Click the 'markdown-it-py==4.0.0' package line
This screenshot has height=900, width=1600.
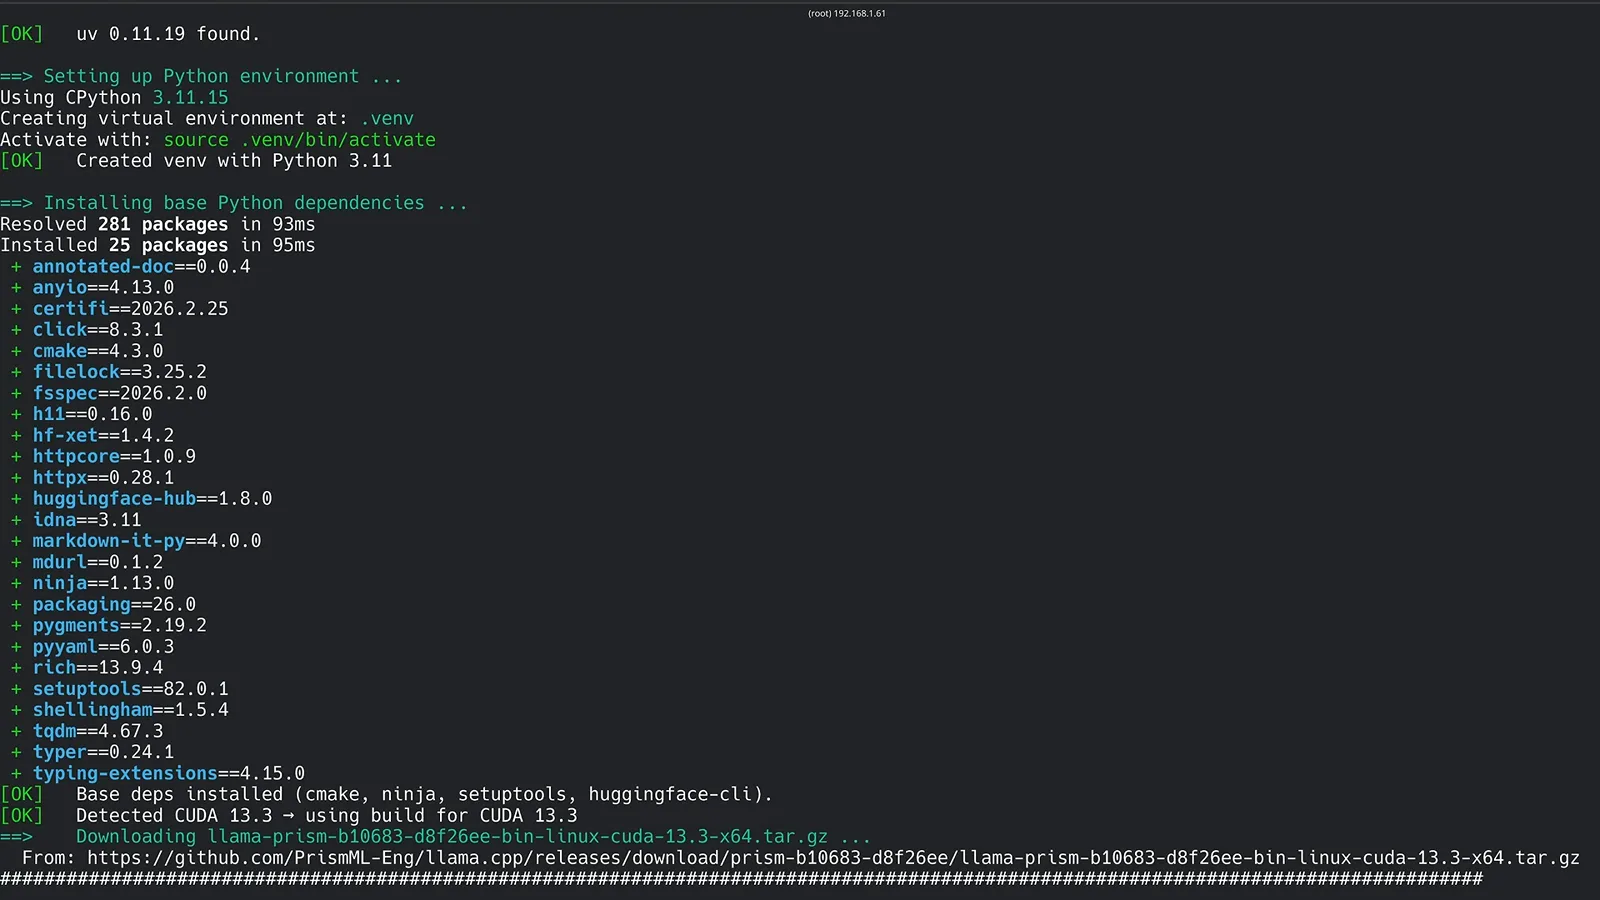[x=147, y=541]
